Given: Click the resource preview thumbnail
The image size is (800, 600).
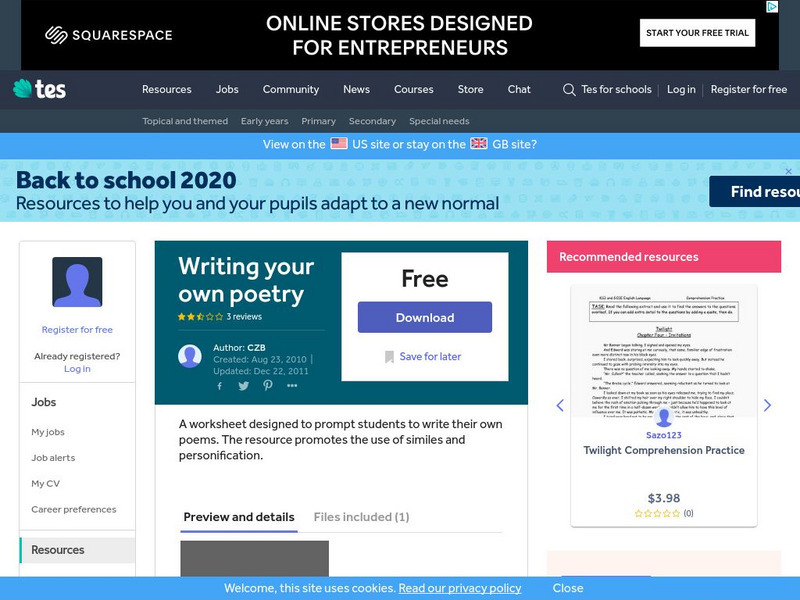Looking at the screenshot, I should coord(255,559).
